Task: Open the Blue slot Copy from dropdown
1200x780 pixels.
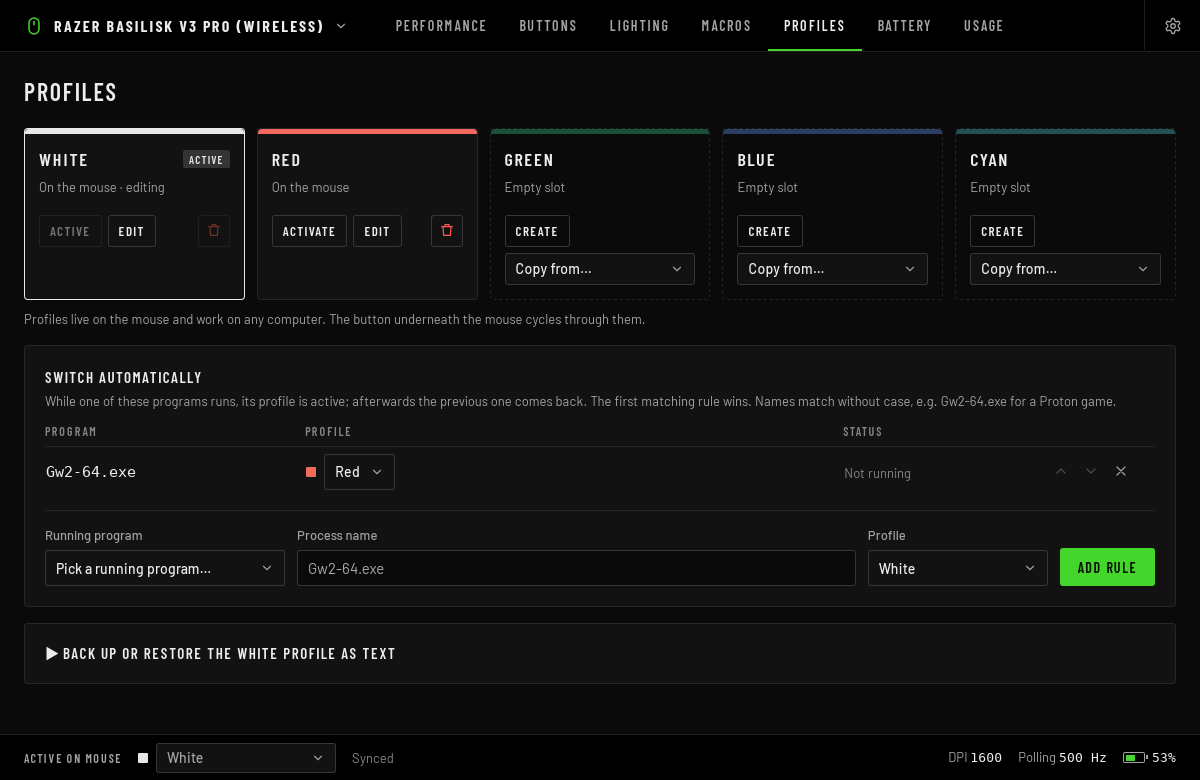Action: point(833,269)
